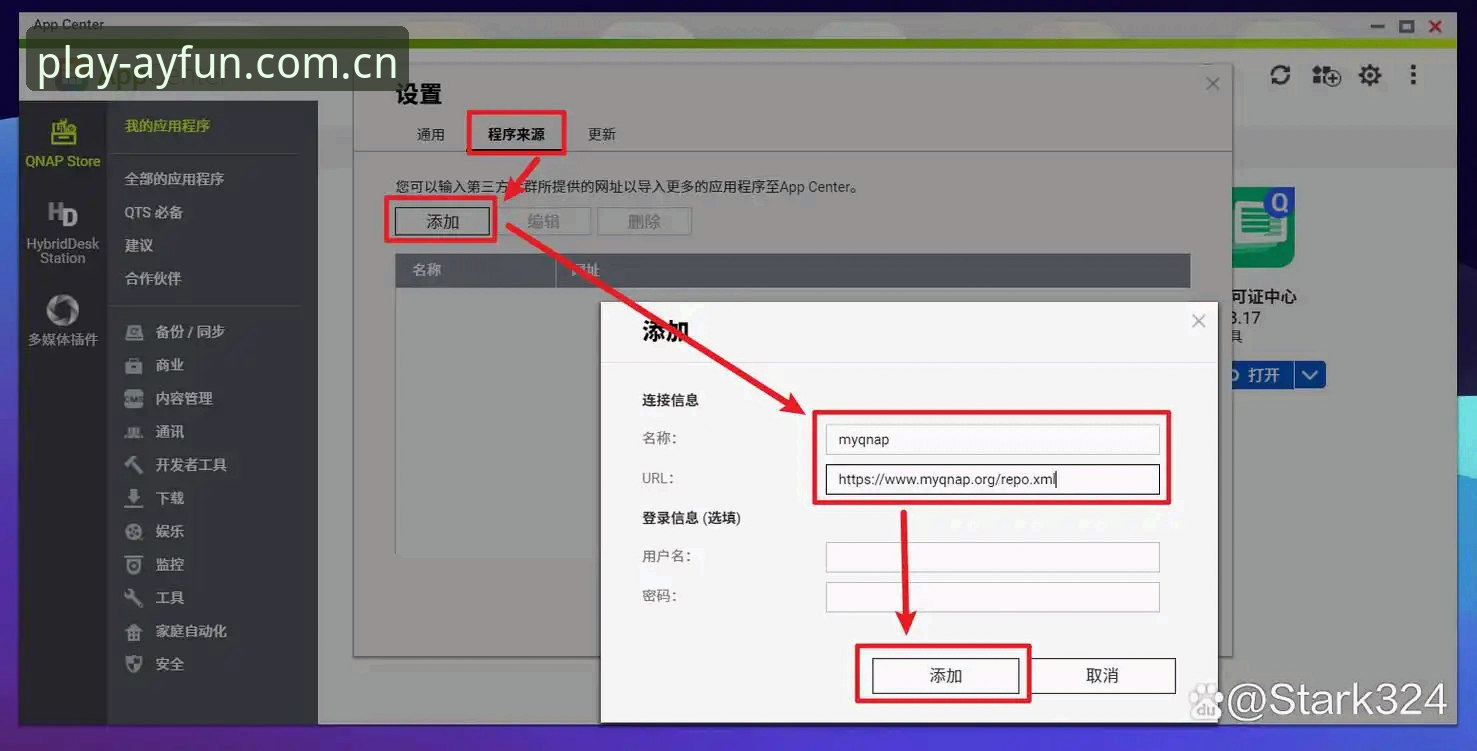Click the 密码 input field

pyautogui.click(x=992, y=597)
